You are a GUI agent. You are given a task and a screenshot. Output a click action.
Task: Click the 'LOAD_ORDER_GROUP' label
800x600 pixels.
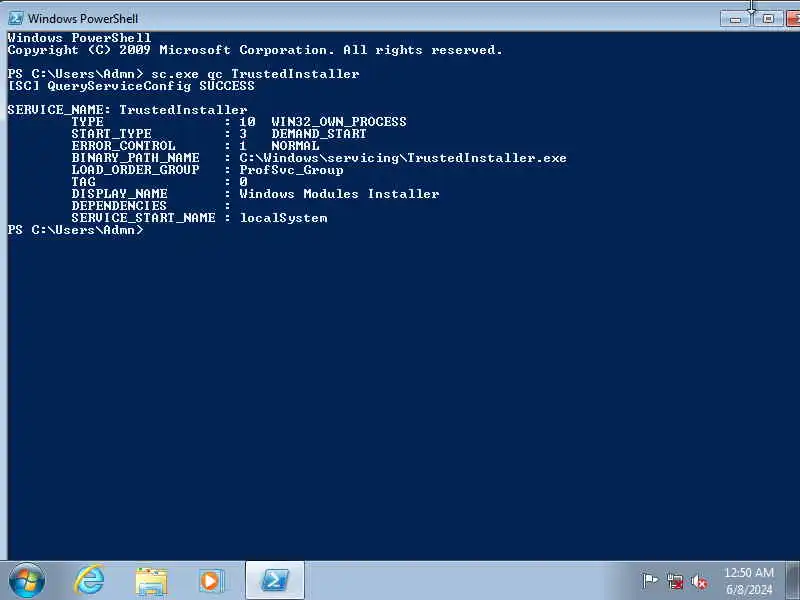(x=135, y=170)
